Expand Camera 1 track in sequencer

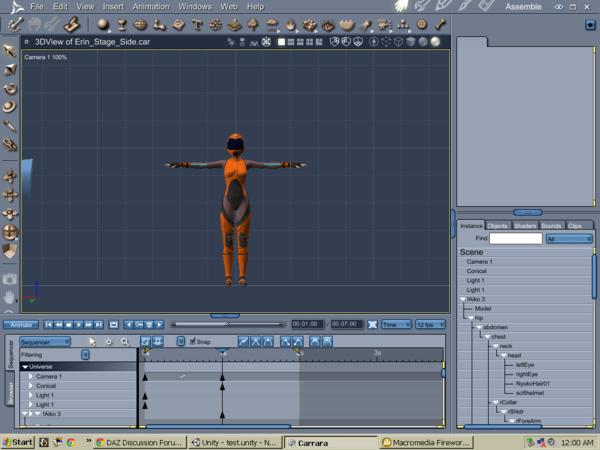click(30, 377)
